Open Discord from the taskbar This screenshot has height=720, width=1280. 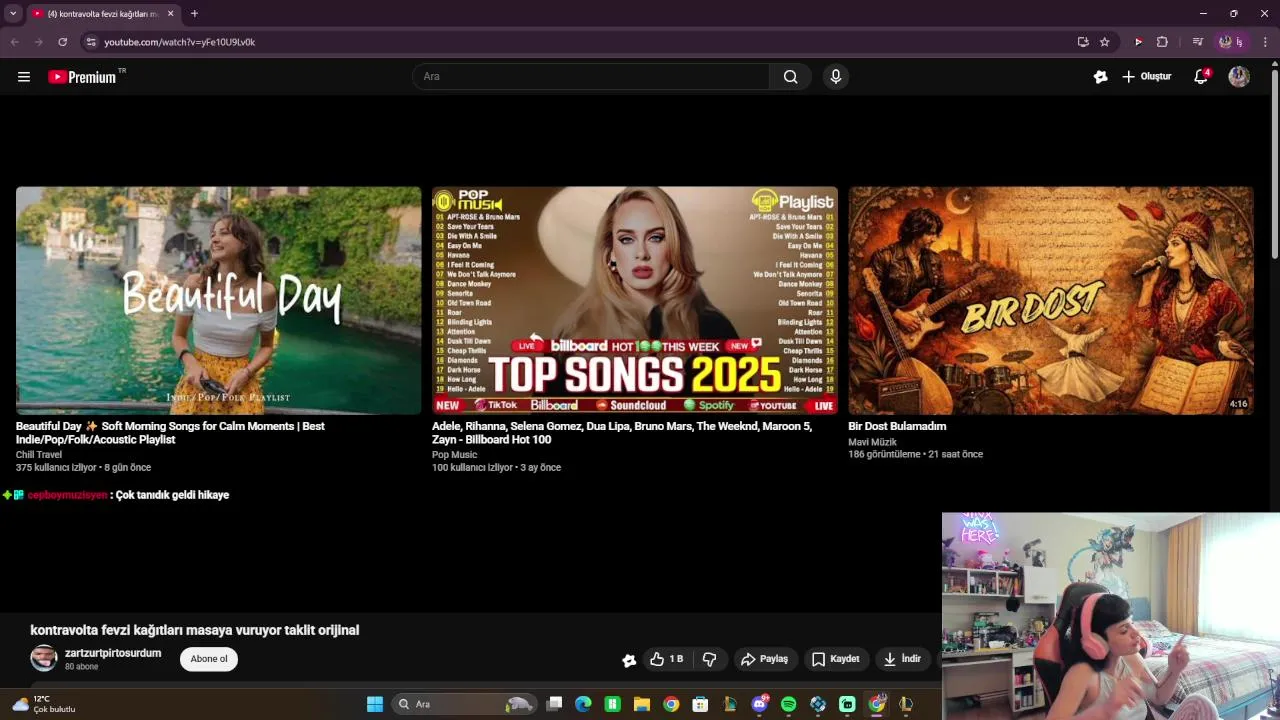(x=760, y=704)
